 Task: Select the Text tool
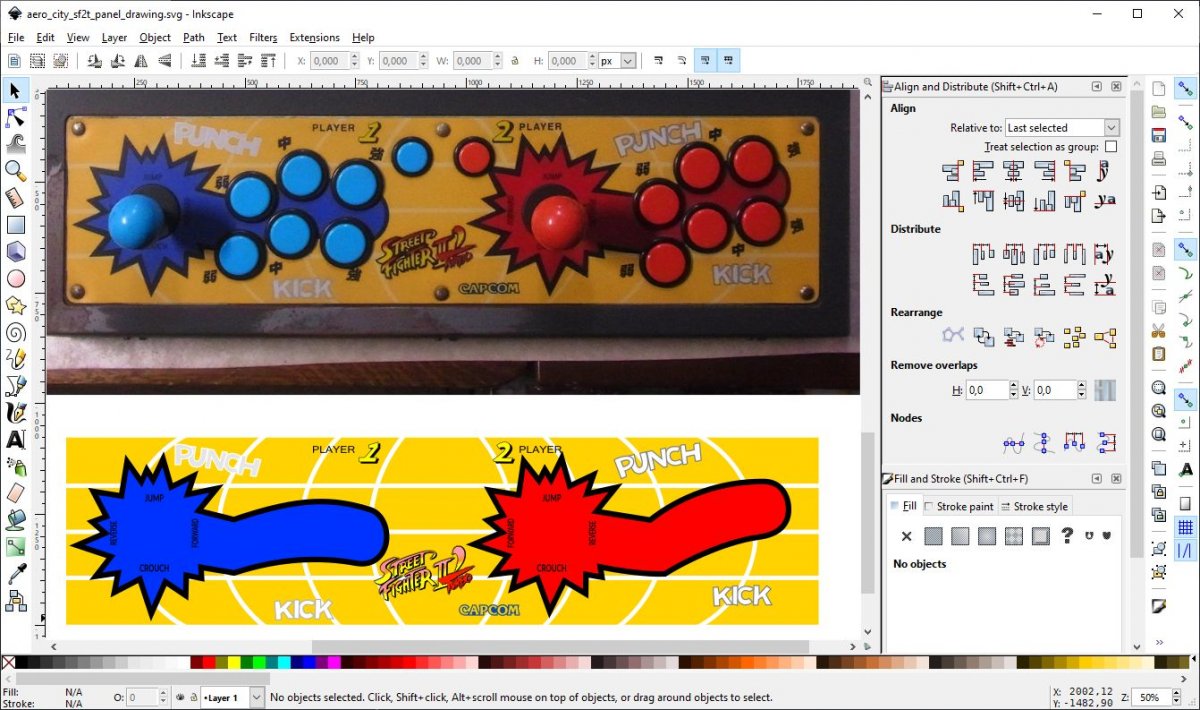(15, 439)
